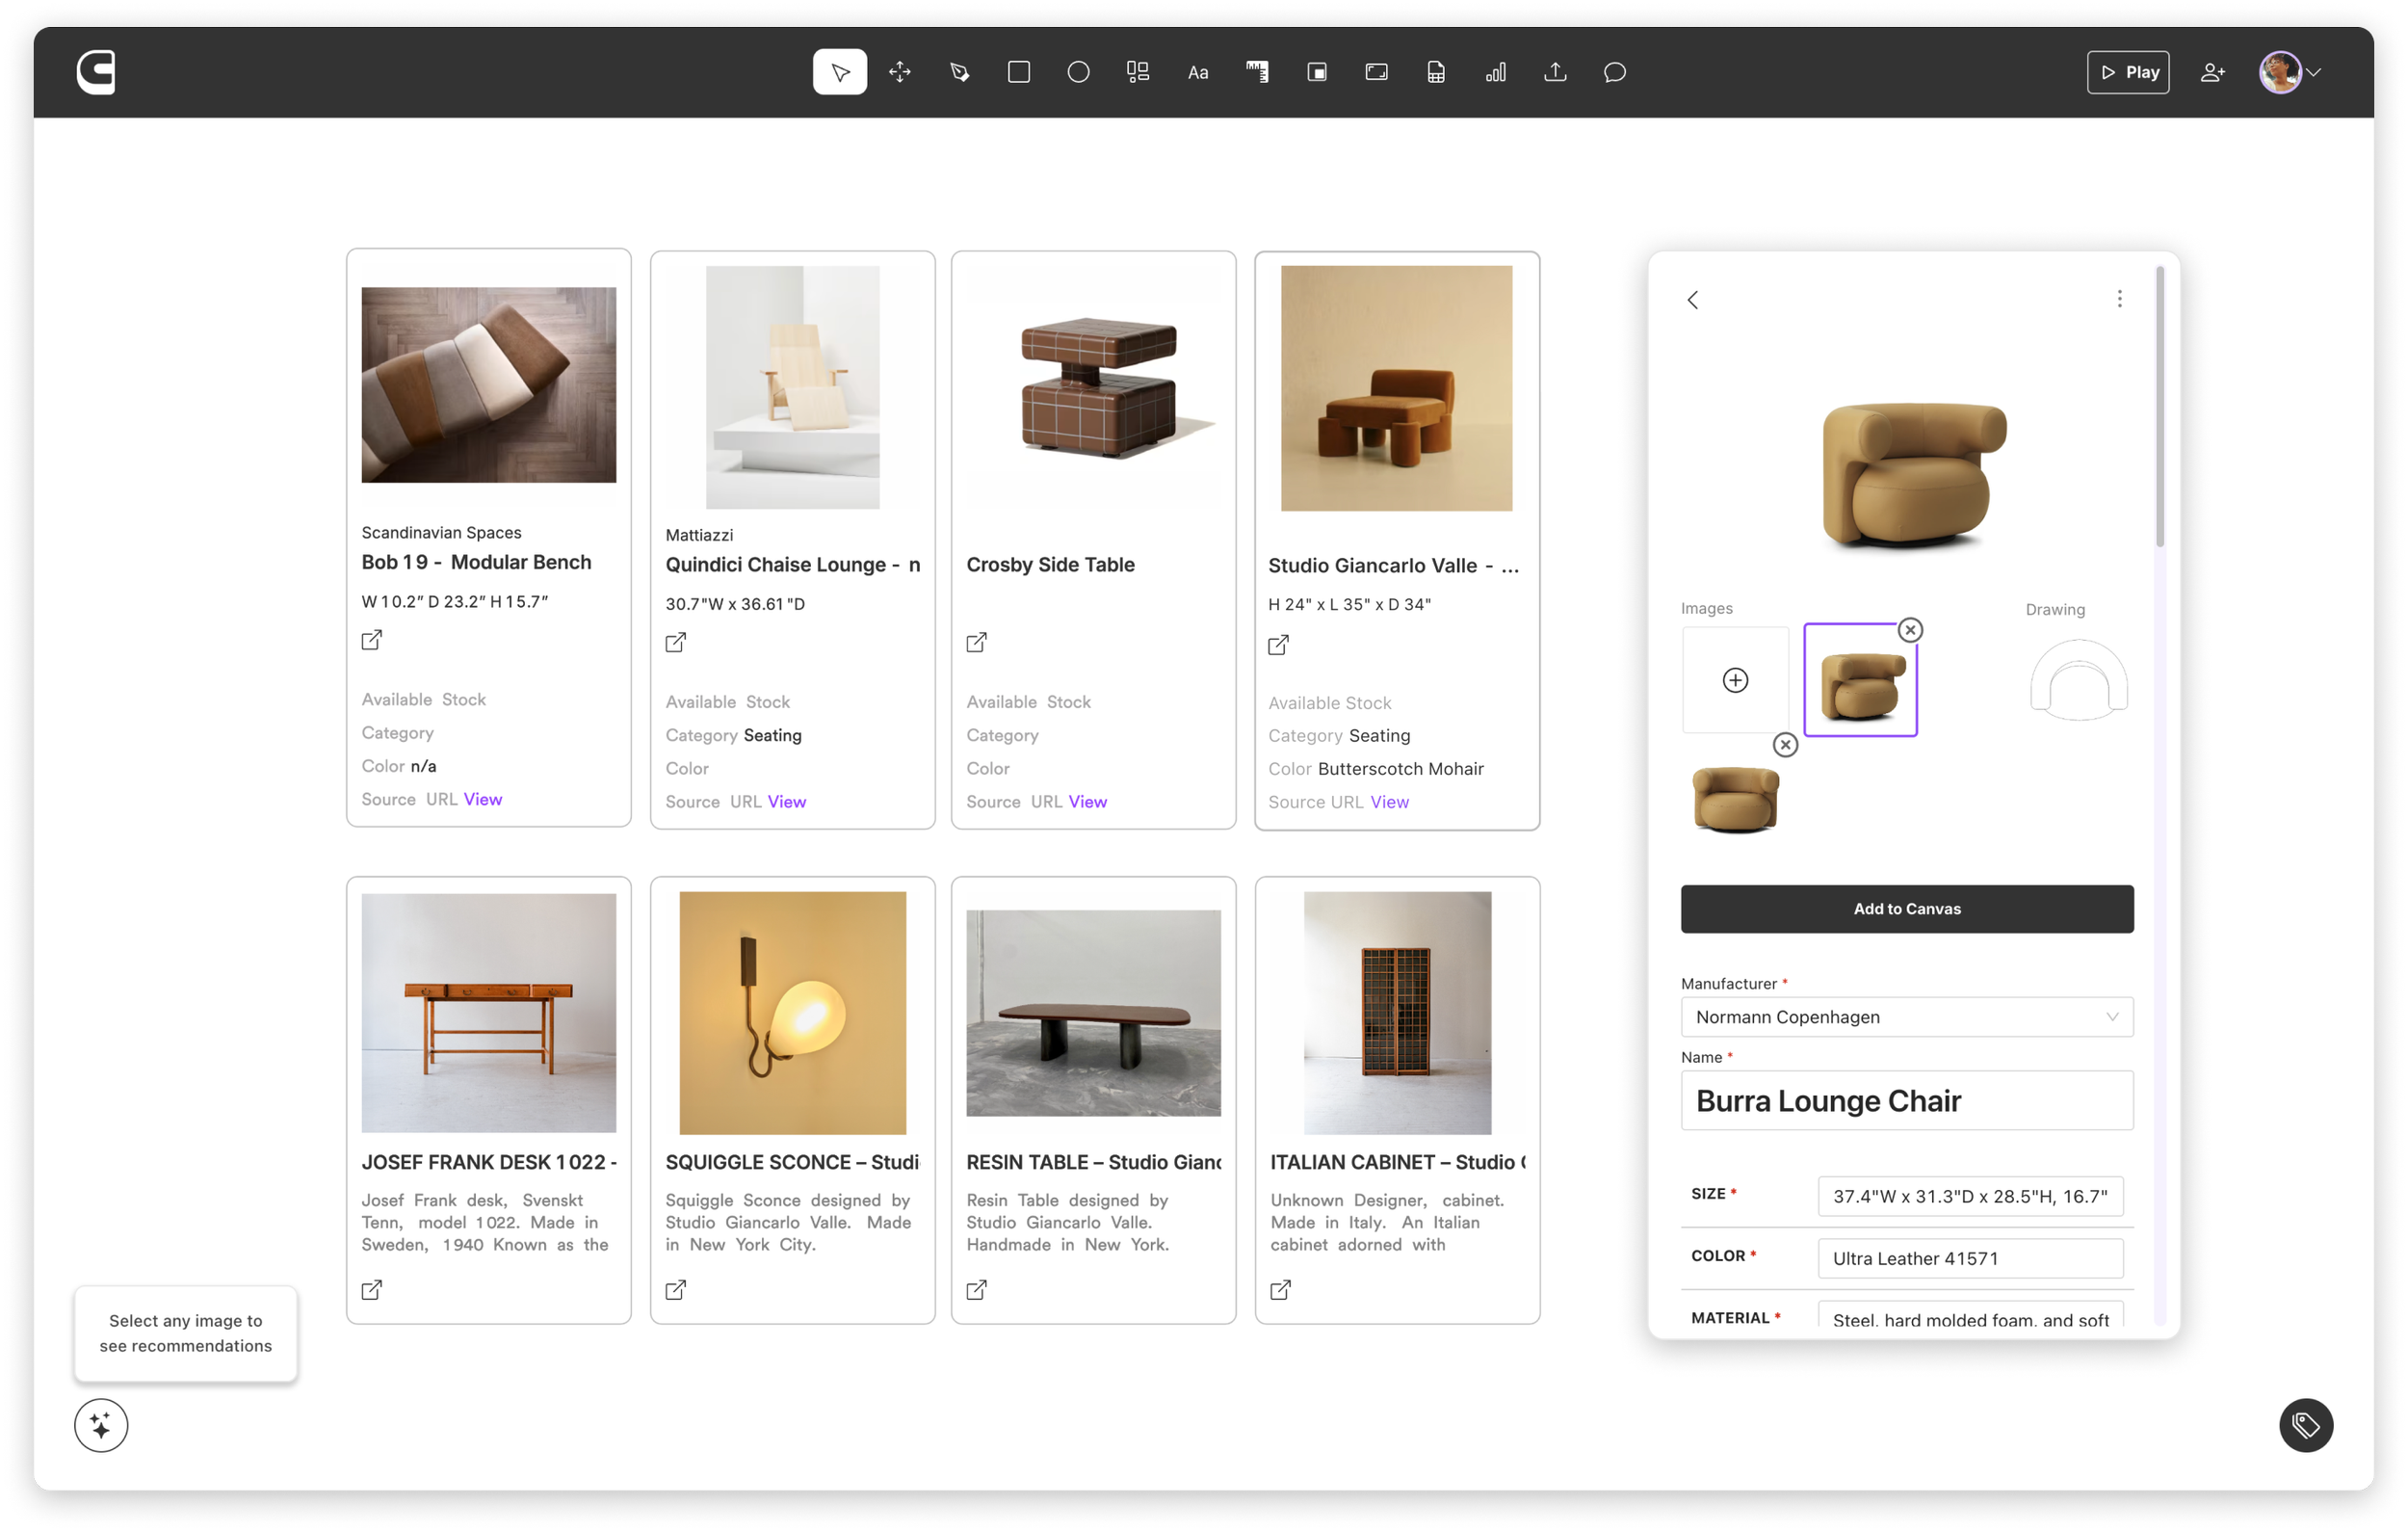The width and height of the screenshot is (2408, 1531).
Task: Choose the Text tool labeled Aa
Action: pyautogui.click(x=1197, y=72)
